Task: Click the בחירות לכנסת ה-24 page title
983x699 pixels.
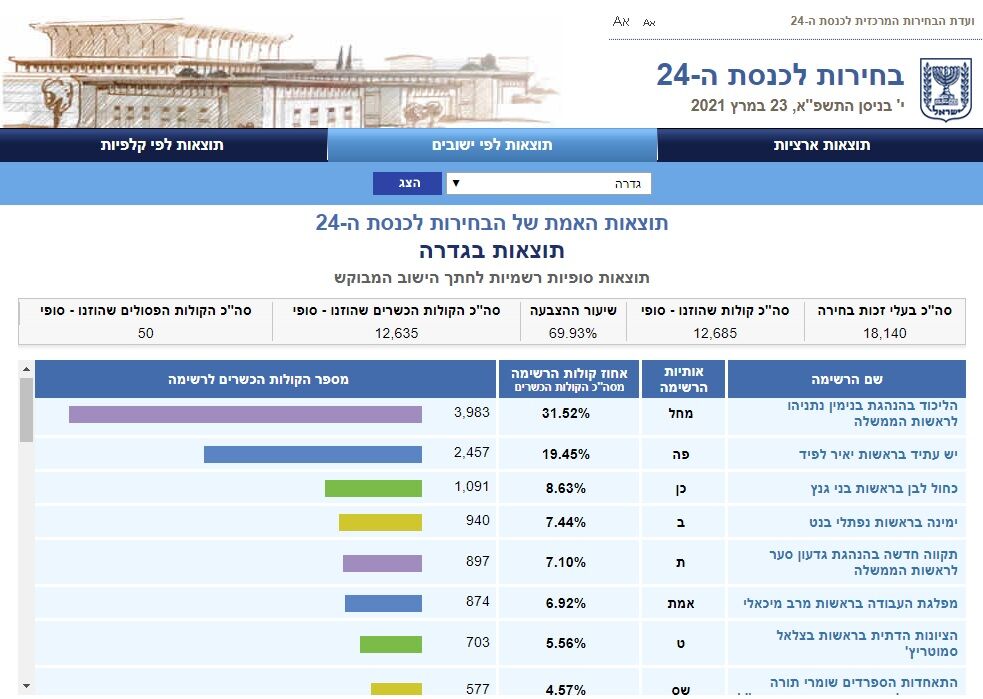Action: click(x=780, y=75)
